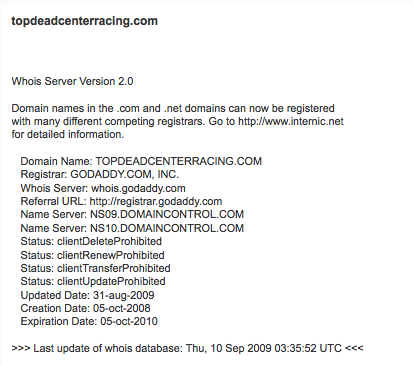Click the Whois Server Version 2.0 line

72,81
